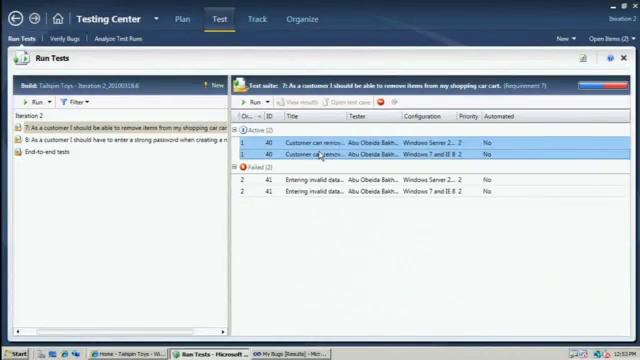Click the suite progress bar at top right
Viewport: 640px width, 360px height.
point(603,85)
